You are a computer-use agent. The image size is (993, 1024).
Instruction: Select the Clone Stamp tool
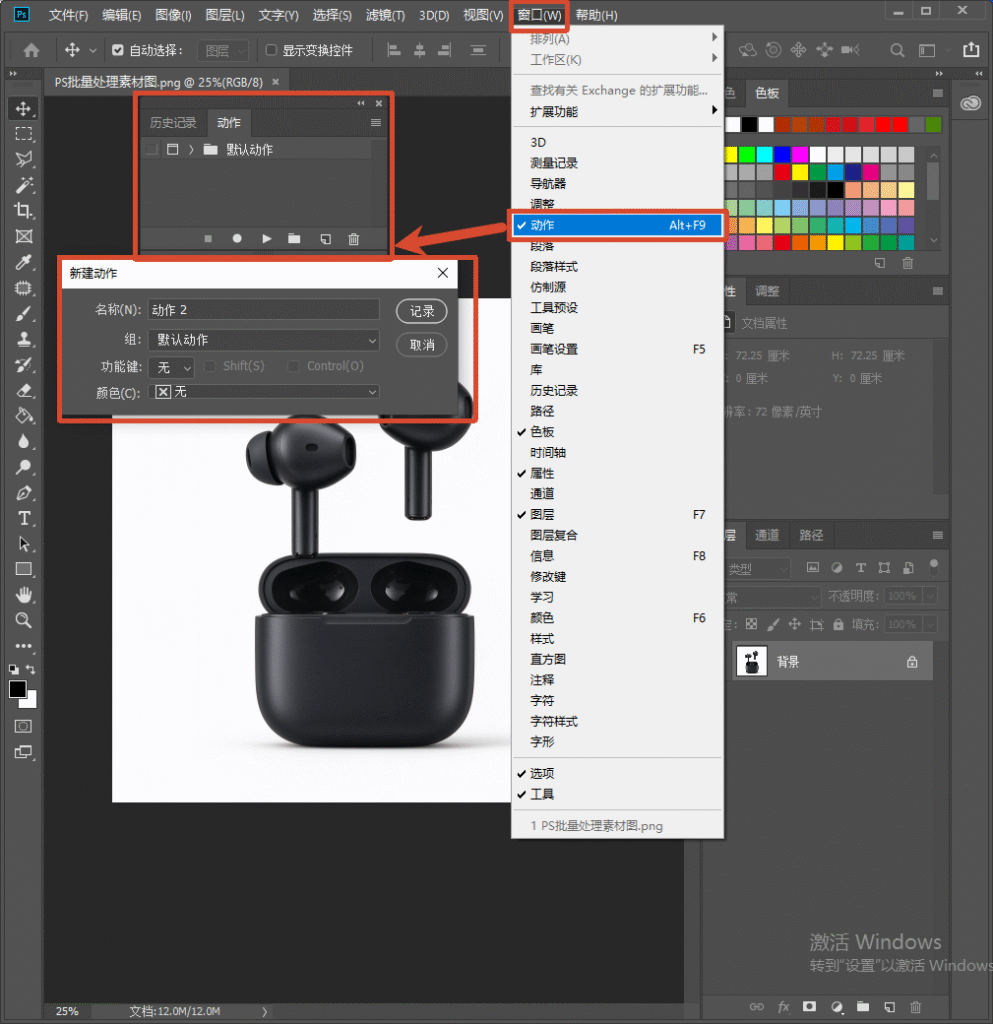click(x=24, y=340)
